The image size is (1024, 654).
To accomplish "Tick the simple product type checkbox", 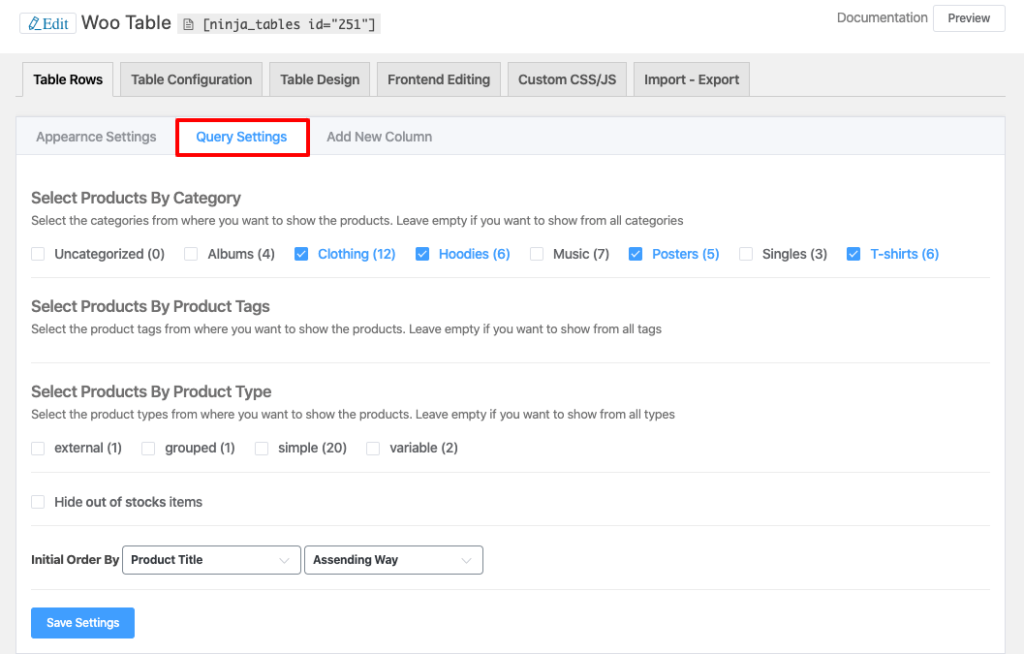I will [261, 448].
